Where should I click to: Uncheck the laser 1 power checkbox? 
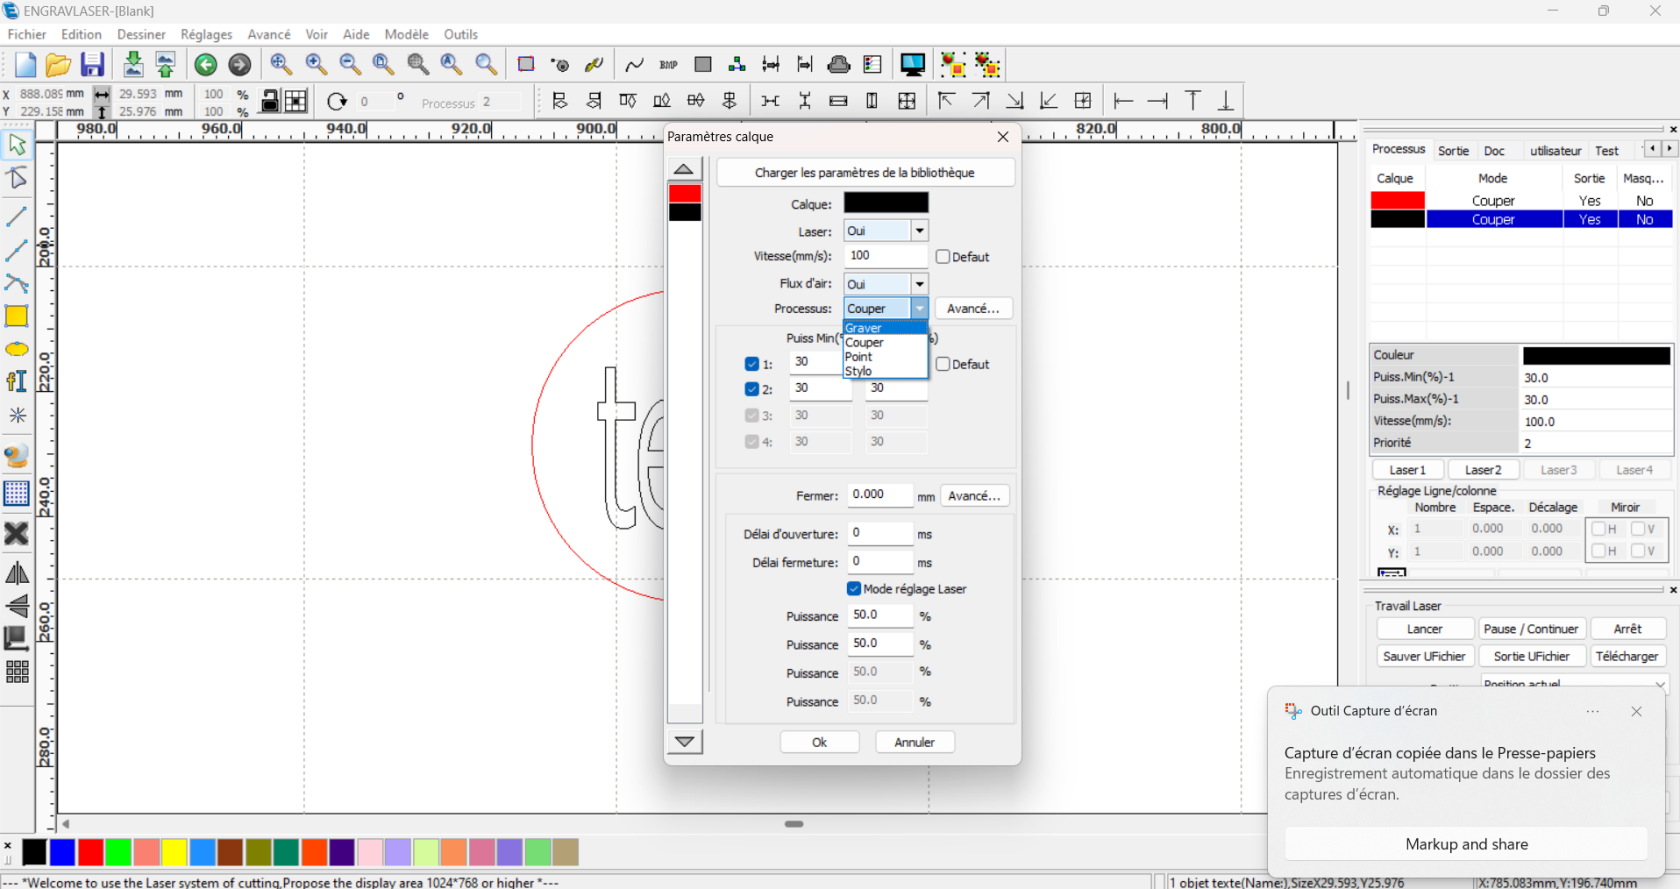coord(752,364)
